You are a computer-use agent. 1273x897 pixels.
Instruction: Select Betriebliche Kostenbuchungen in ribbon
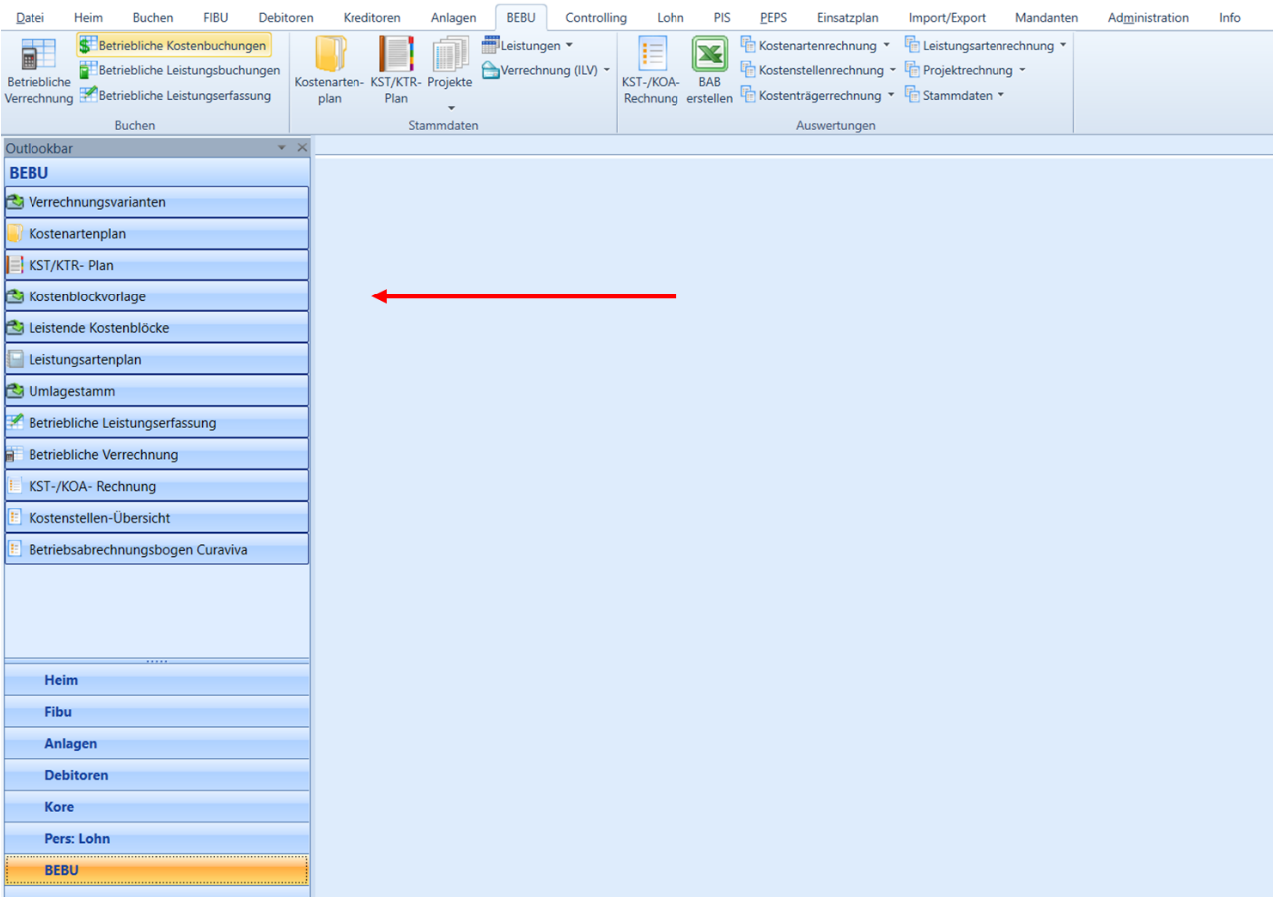(x=173, y=46)
